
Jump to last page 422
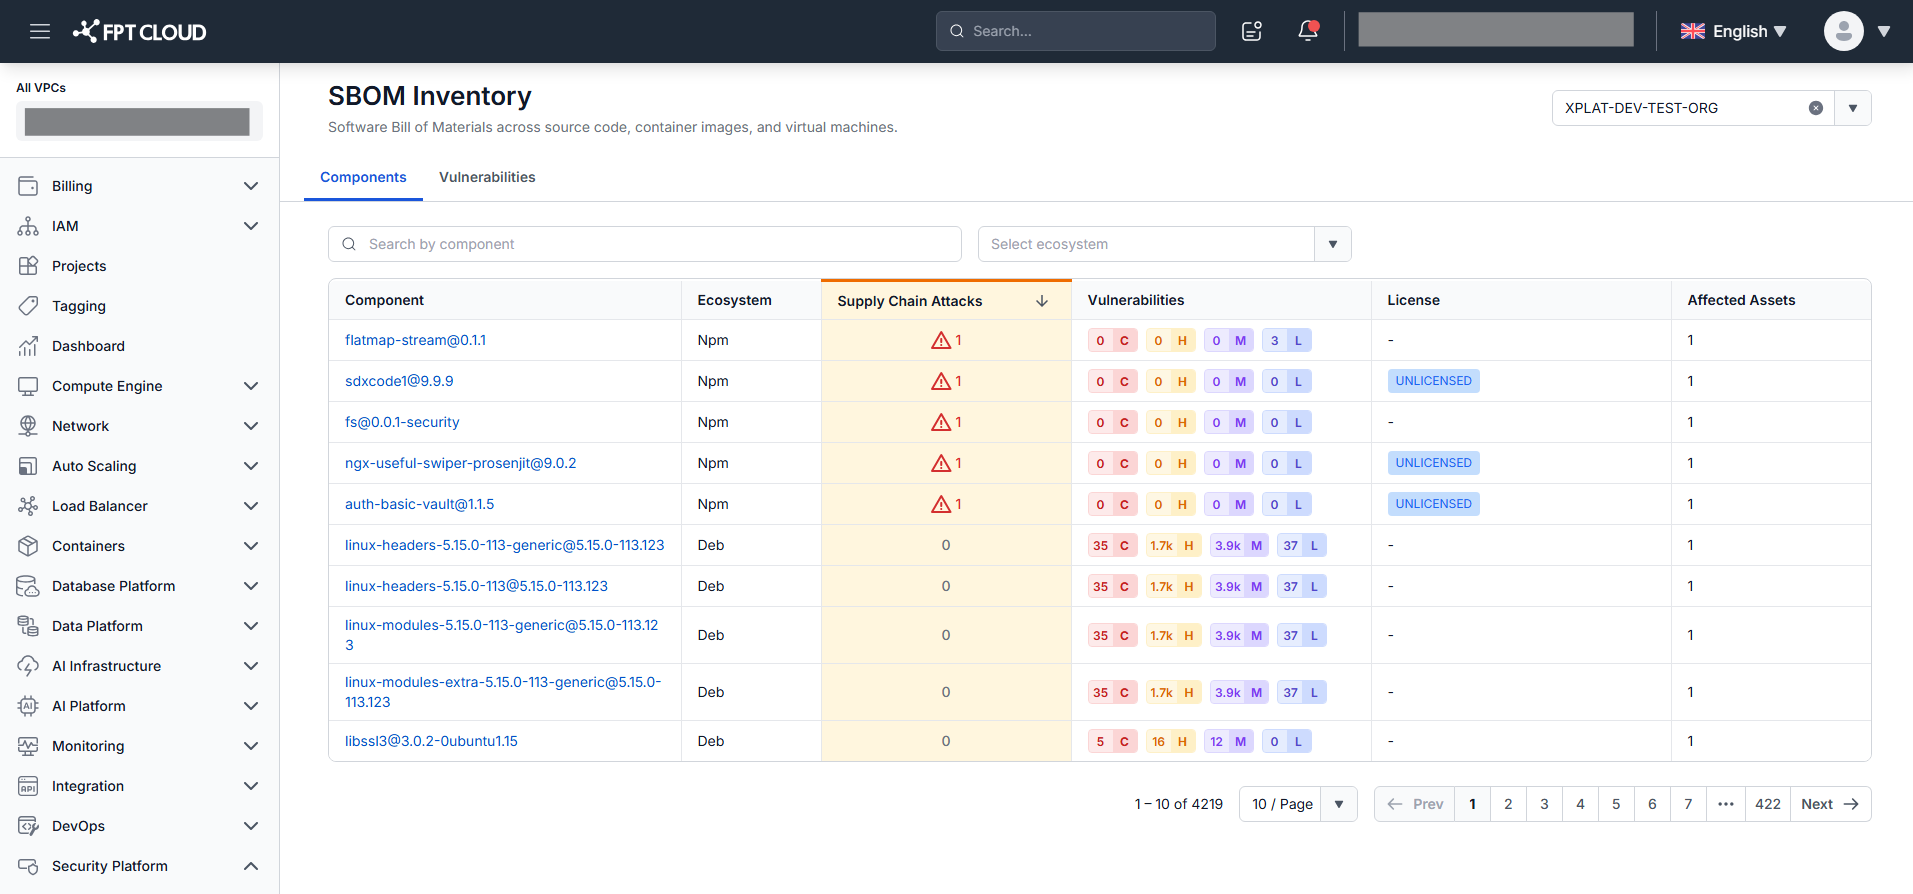pyautogui.click(x=1768, y=804)
